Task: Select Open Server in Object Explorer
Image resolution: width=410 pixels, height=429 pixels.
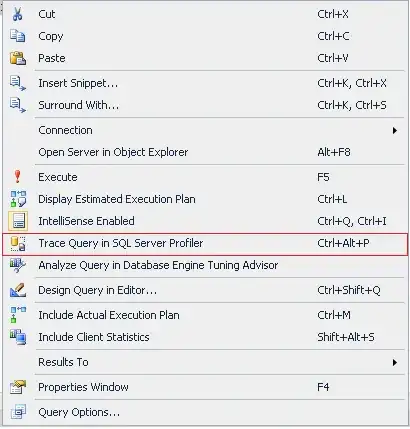Action: point(205,152)
